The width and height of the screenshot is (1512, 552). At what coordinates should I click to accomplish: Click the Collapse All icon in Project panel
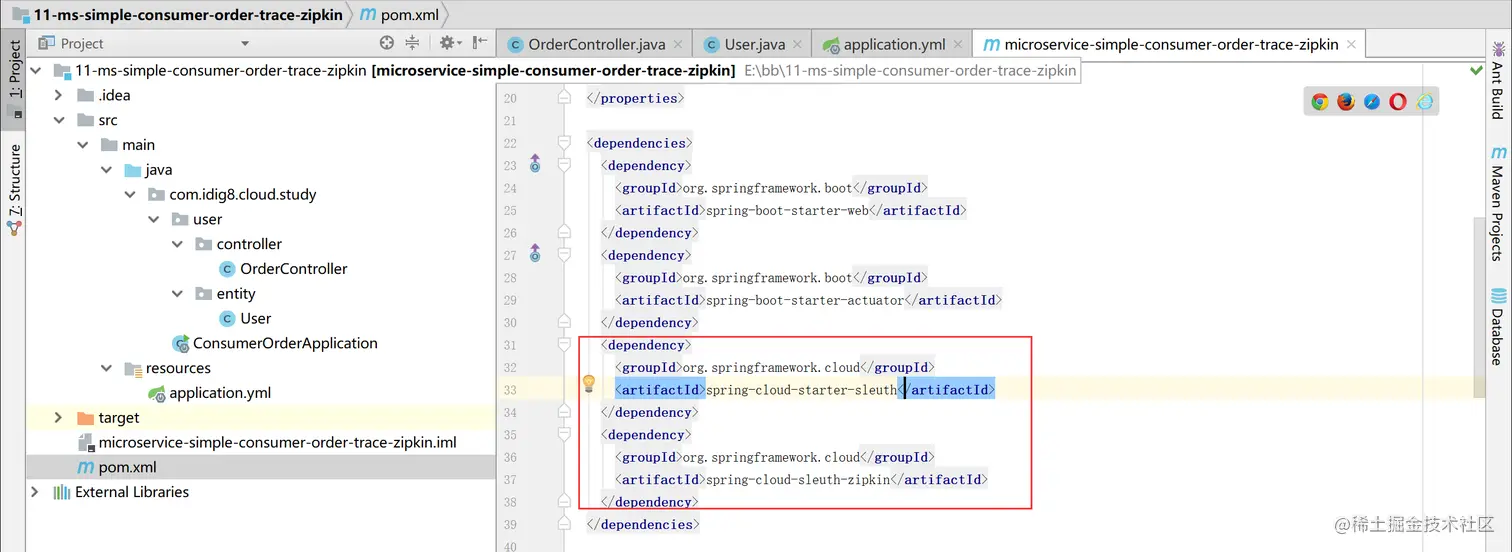412,43
